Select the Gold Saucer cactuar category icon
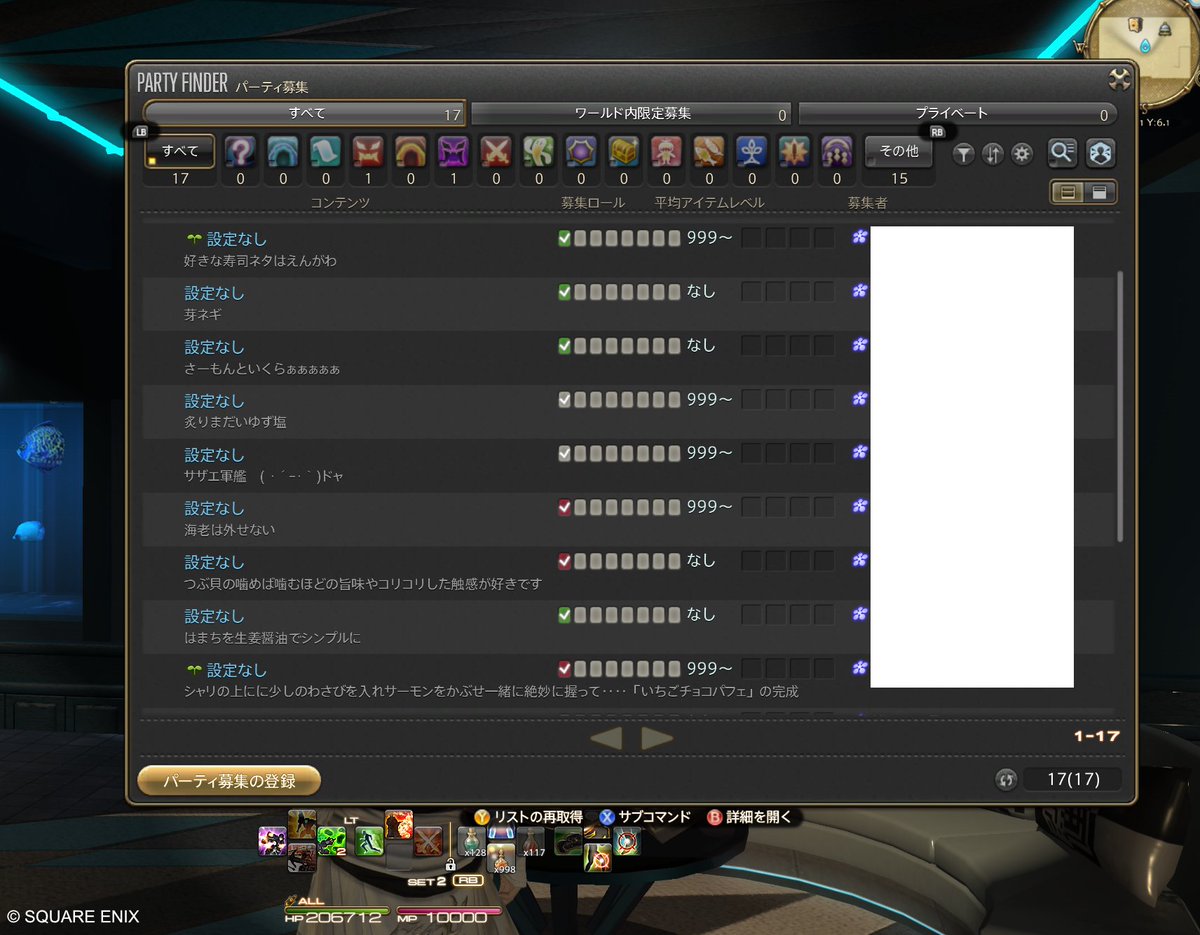The width and height of the screenshot is (1200, 935). pos(539,152)
